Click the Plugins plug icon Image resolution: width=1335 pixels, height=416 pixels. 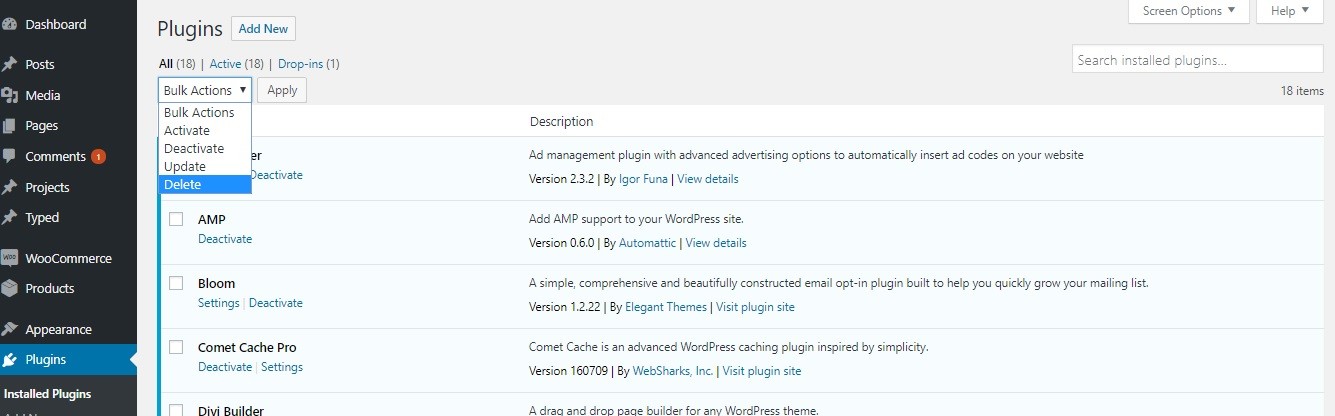click(x=9, y=360)
